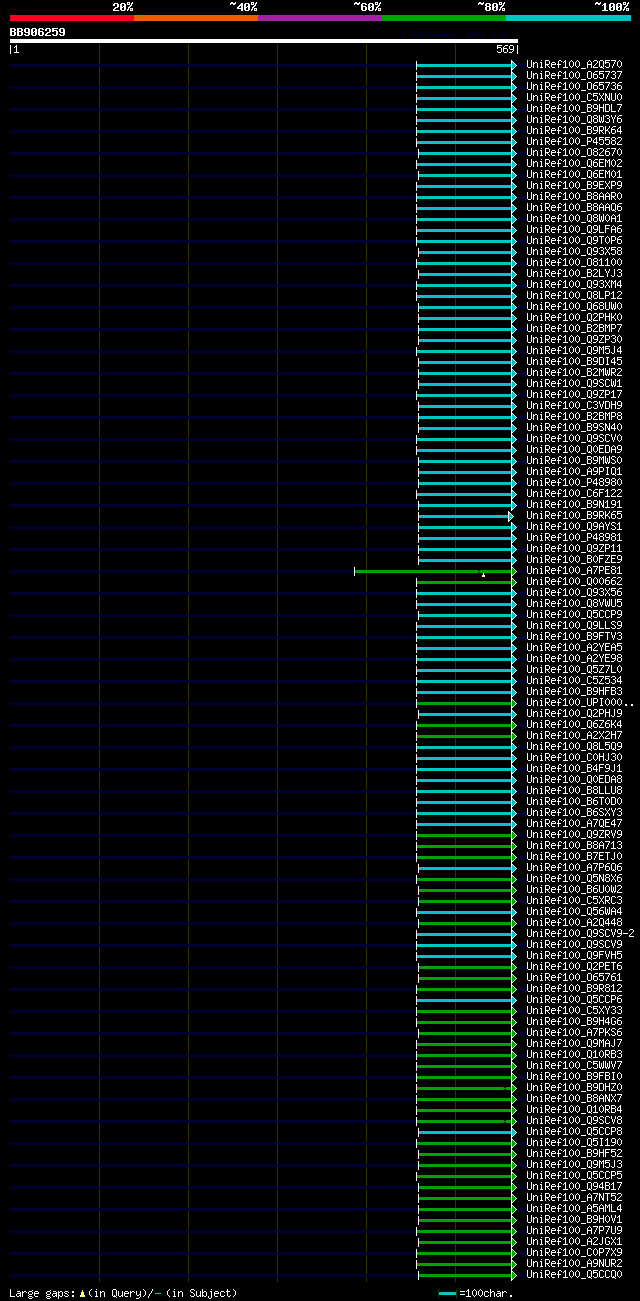The height and width of the screenshot is (1301, 640).
Task: Select the UniRef100_Q9SCV9-2 label
Action: pos(580,933)
